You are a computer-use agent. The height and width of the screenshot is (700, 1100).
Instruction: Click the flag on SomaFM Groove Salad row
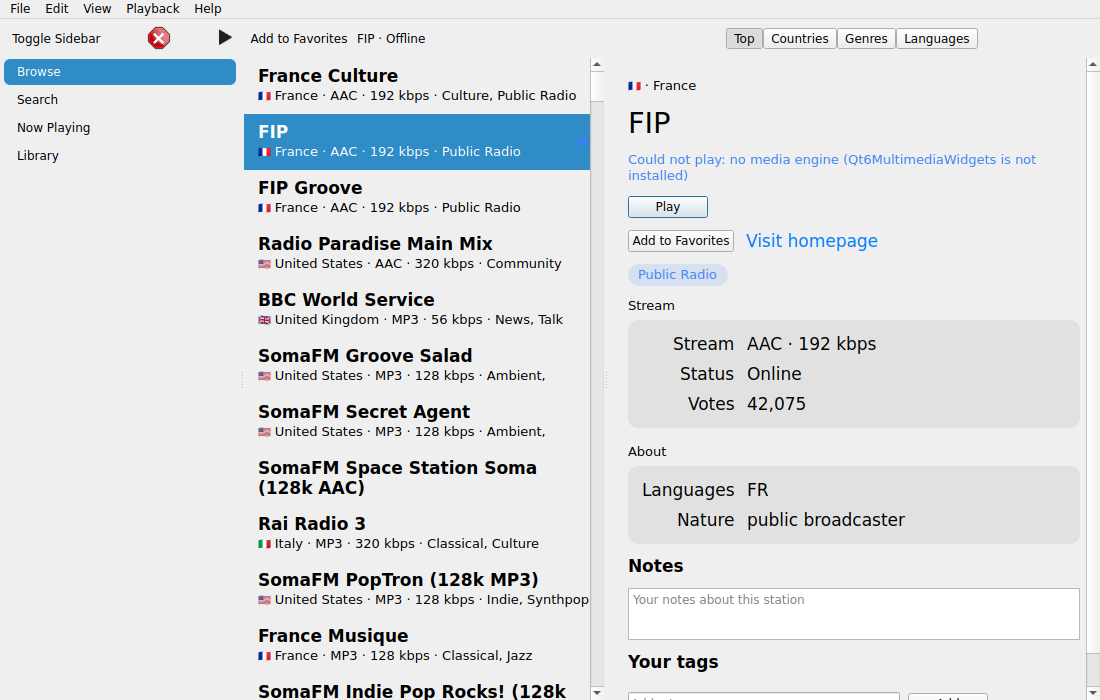click(x=264, y=376)
